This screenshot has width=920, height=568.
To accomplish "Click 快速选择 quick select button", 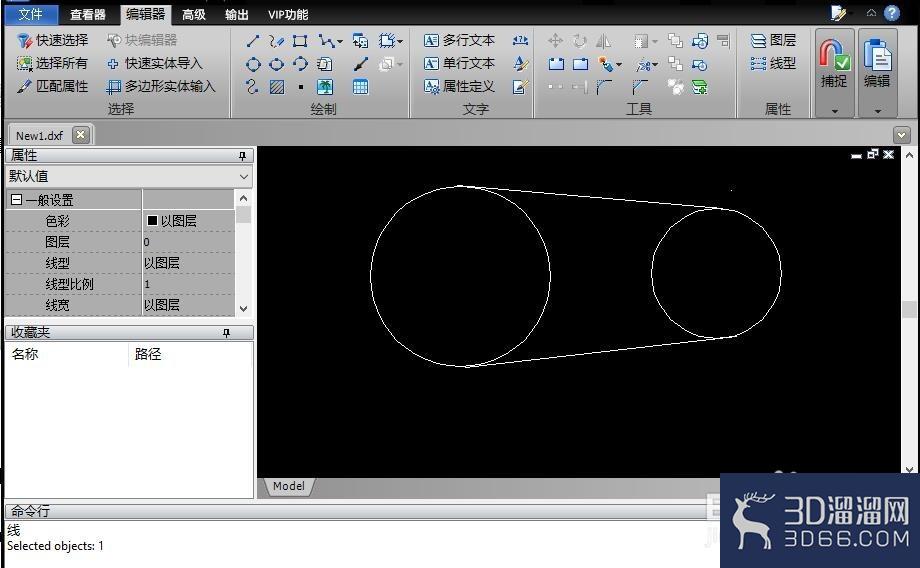I will tap(52, 40).
